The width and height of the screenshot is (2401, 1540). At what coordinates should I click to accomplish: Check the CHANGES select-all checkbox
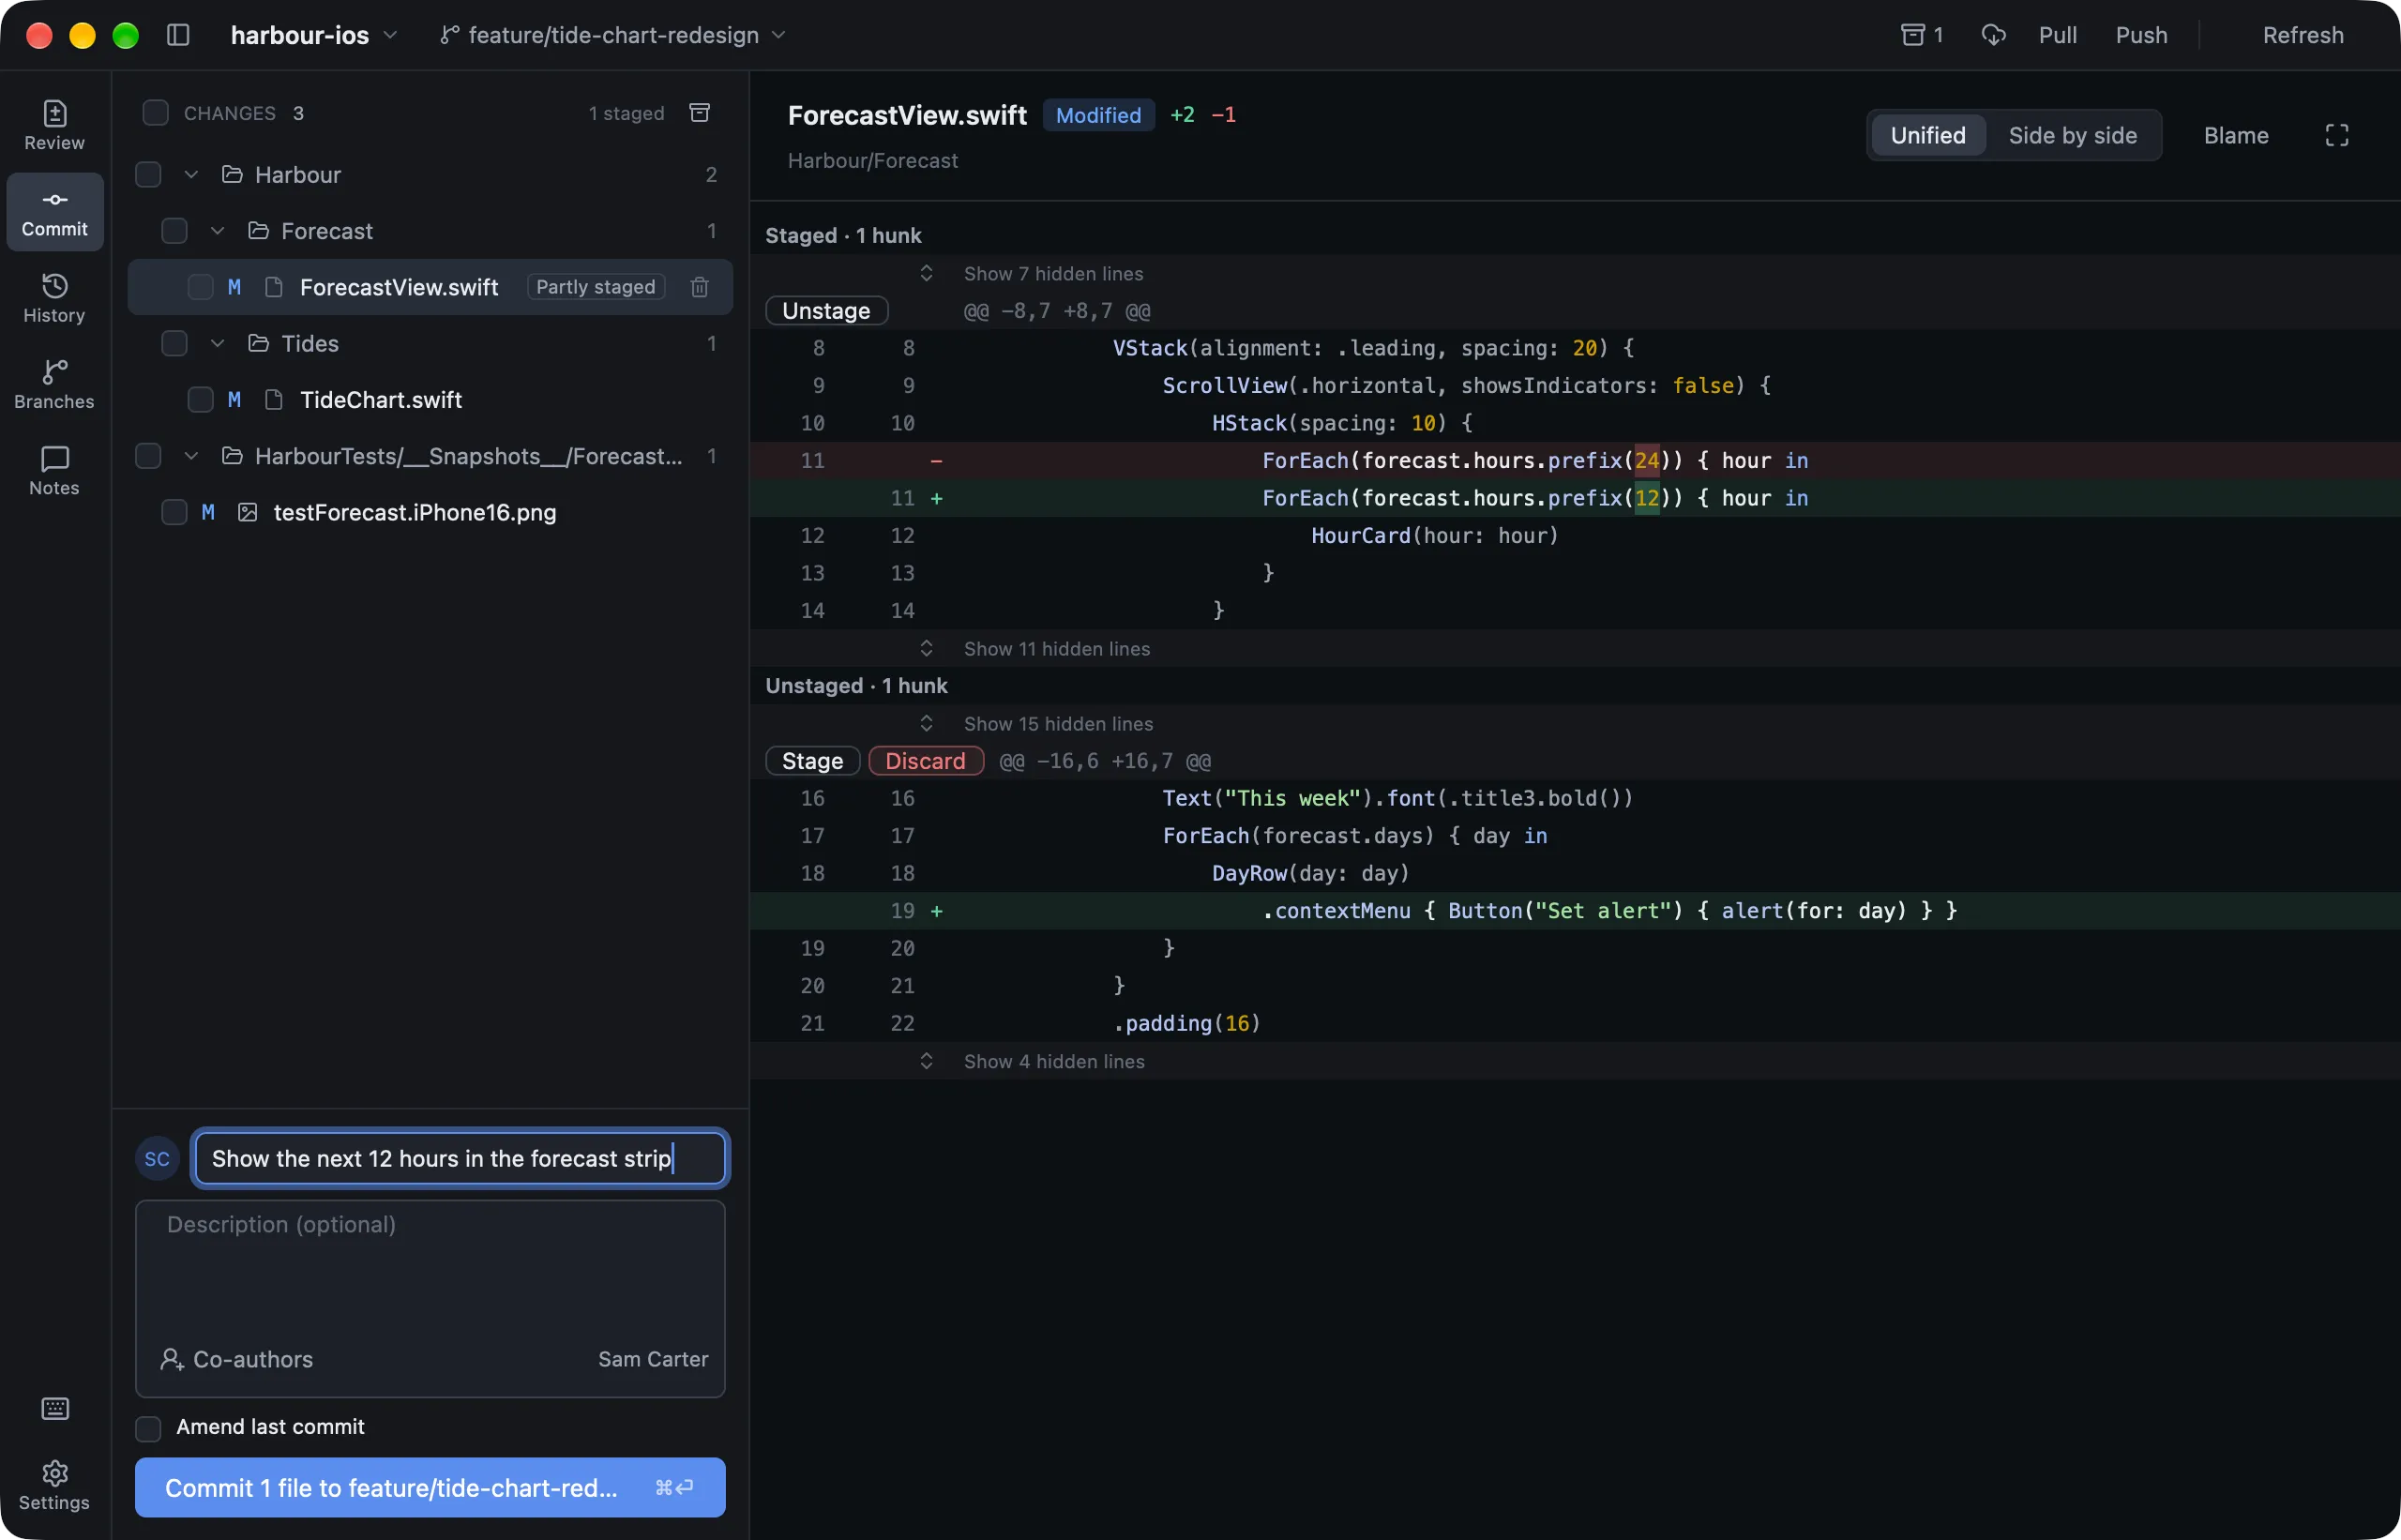(x=155, y=112)
